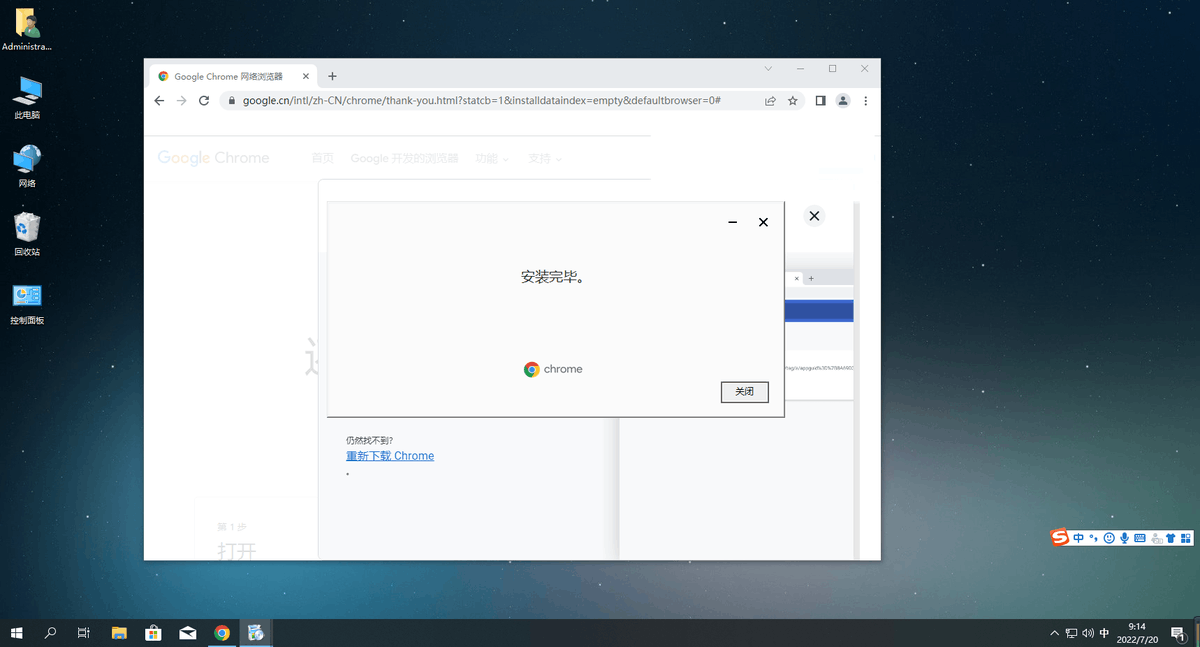The width and height of the screenshot is (1200, 647).
Task: Open the emoji smiley on Sogou bar
Action: (1109, 538)
